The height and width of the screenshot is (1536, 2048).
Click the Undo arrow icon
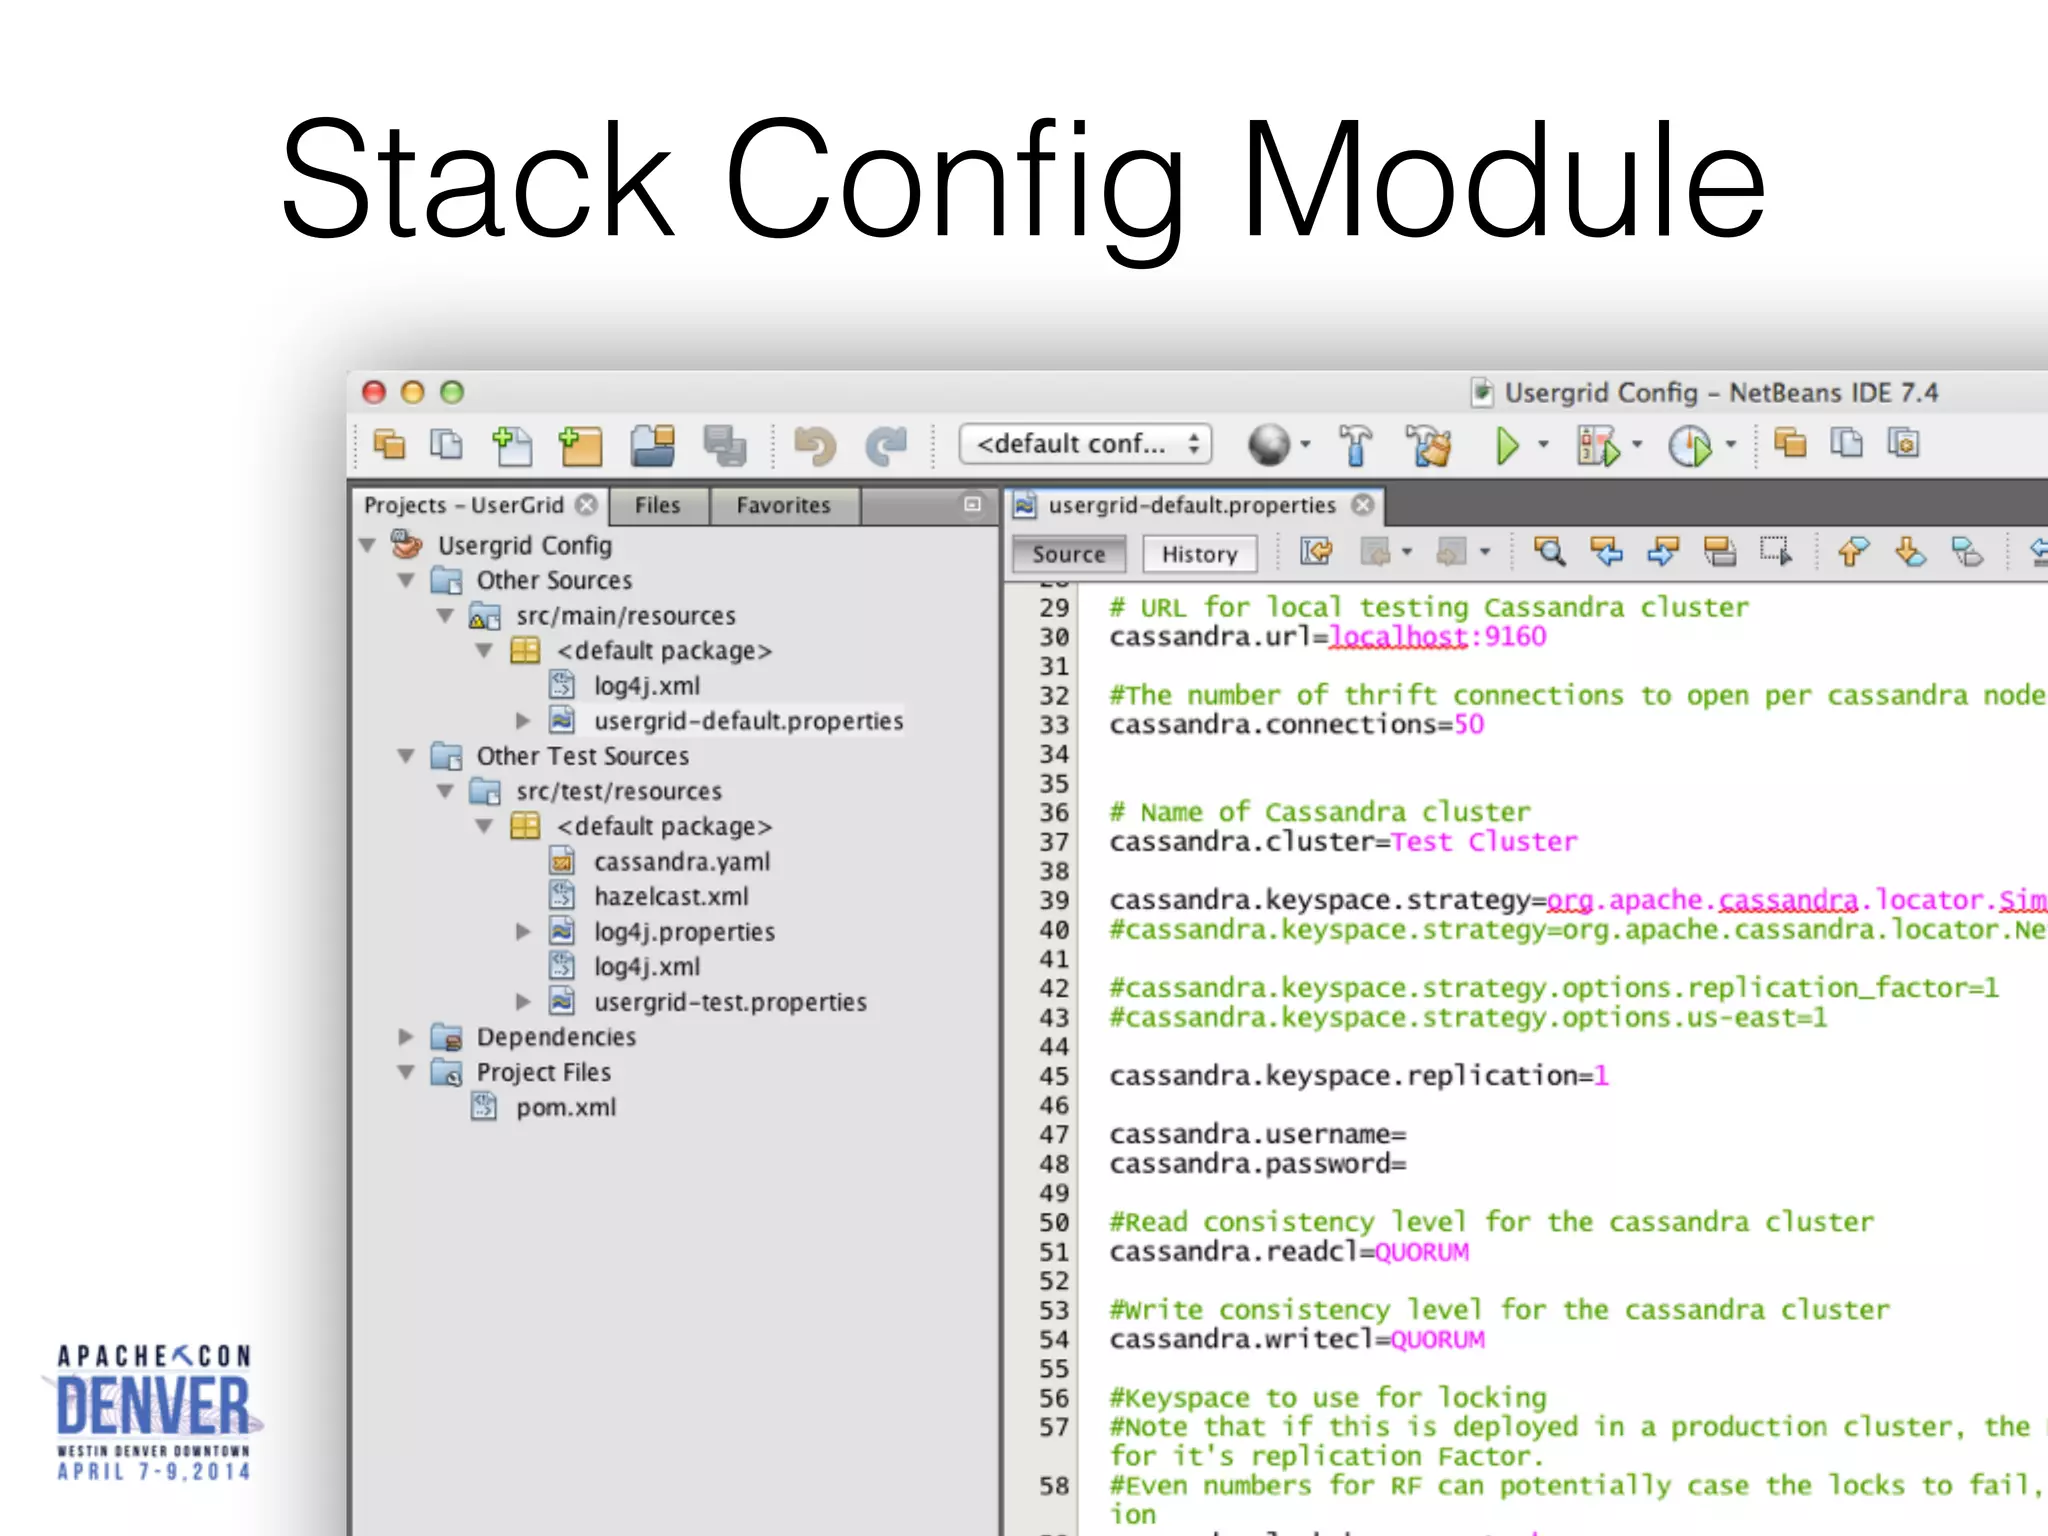click(814, 446)
